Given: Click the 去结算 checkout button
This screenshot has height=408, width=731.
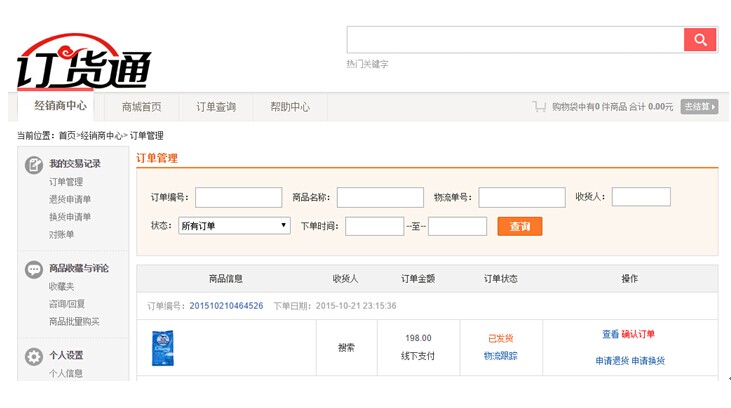Looking at the screenshot, I should pyautogui.click(x=699, y=107).
